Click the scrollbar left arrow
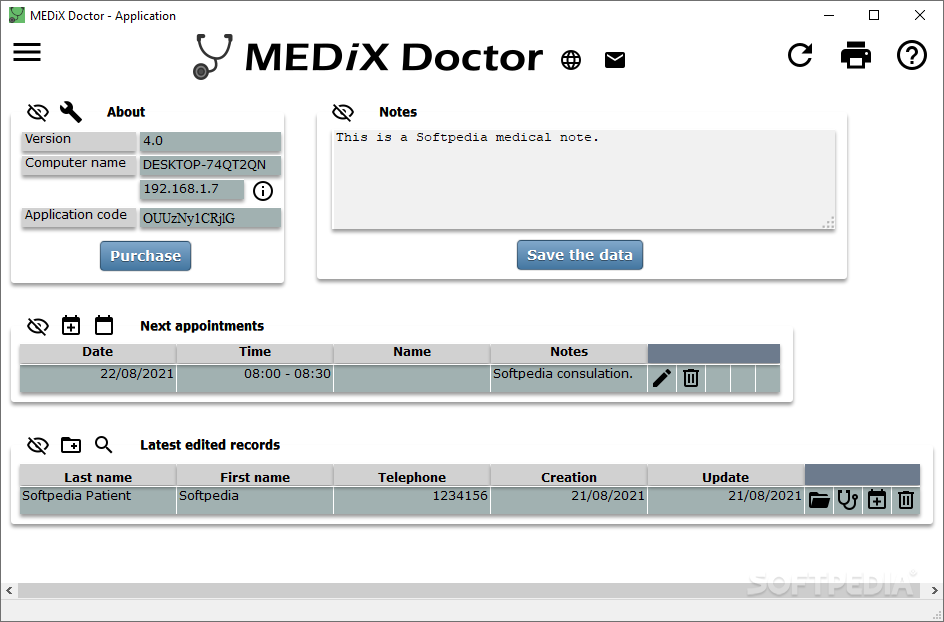This screenshot has height=622, width=944. 9,590
